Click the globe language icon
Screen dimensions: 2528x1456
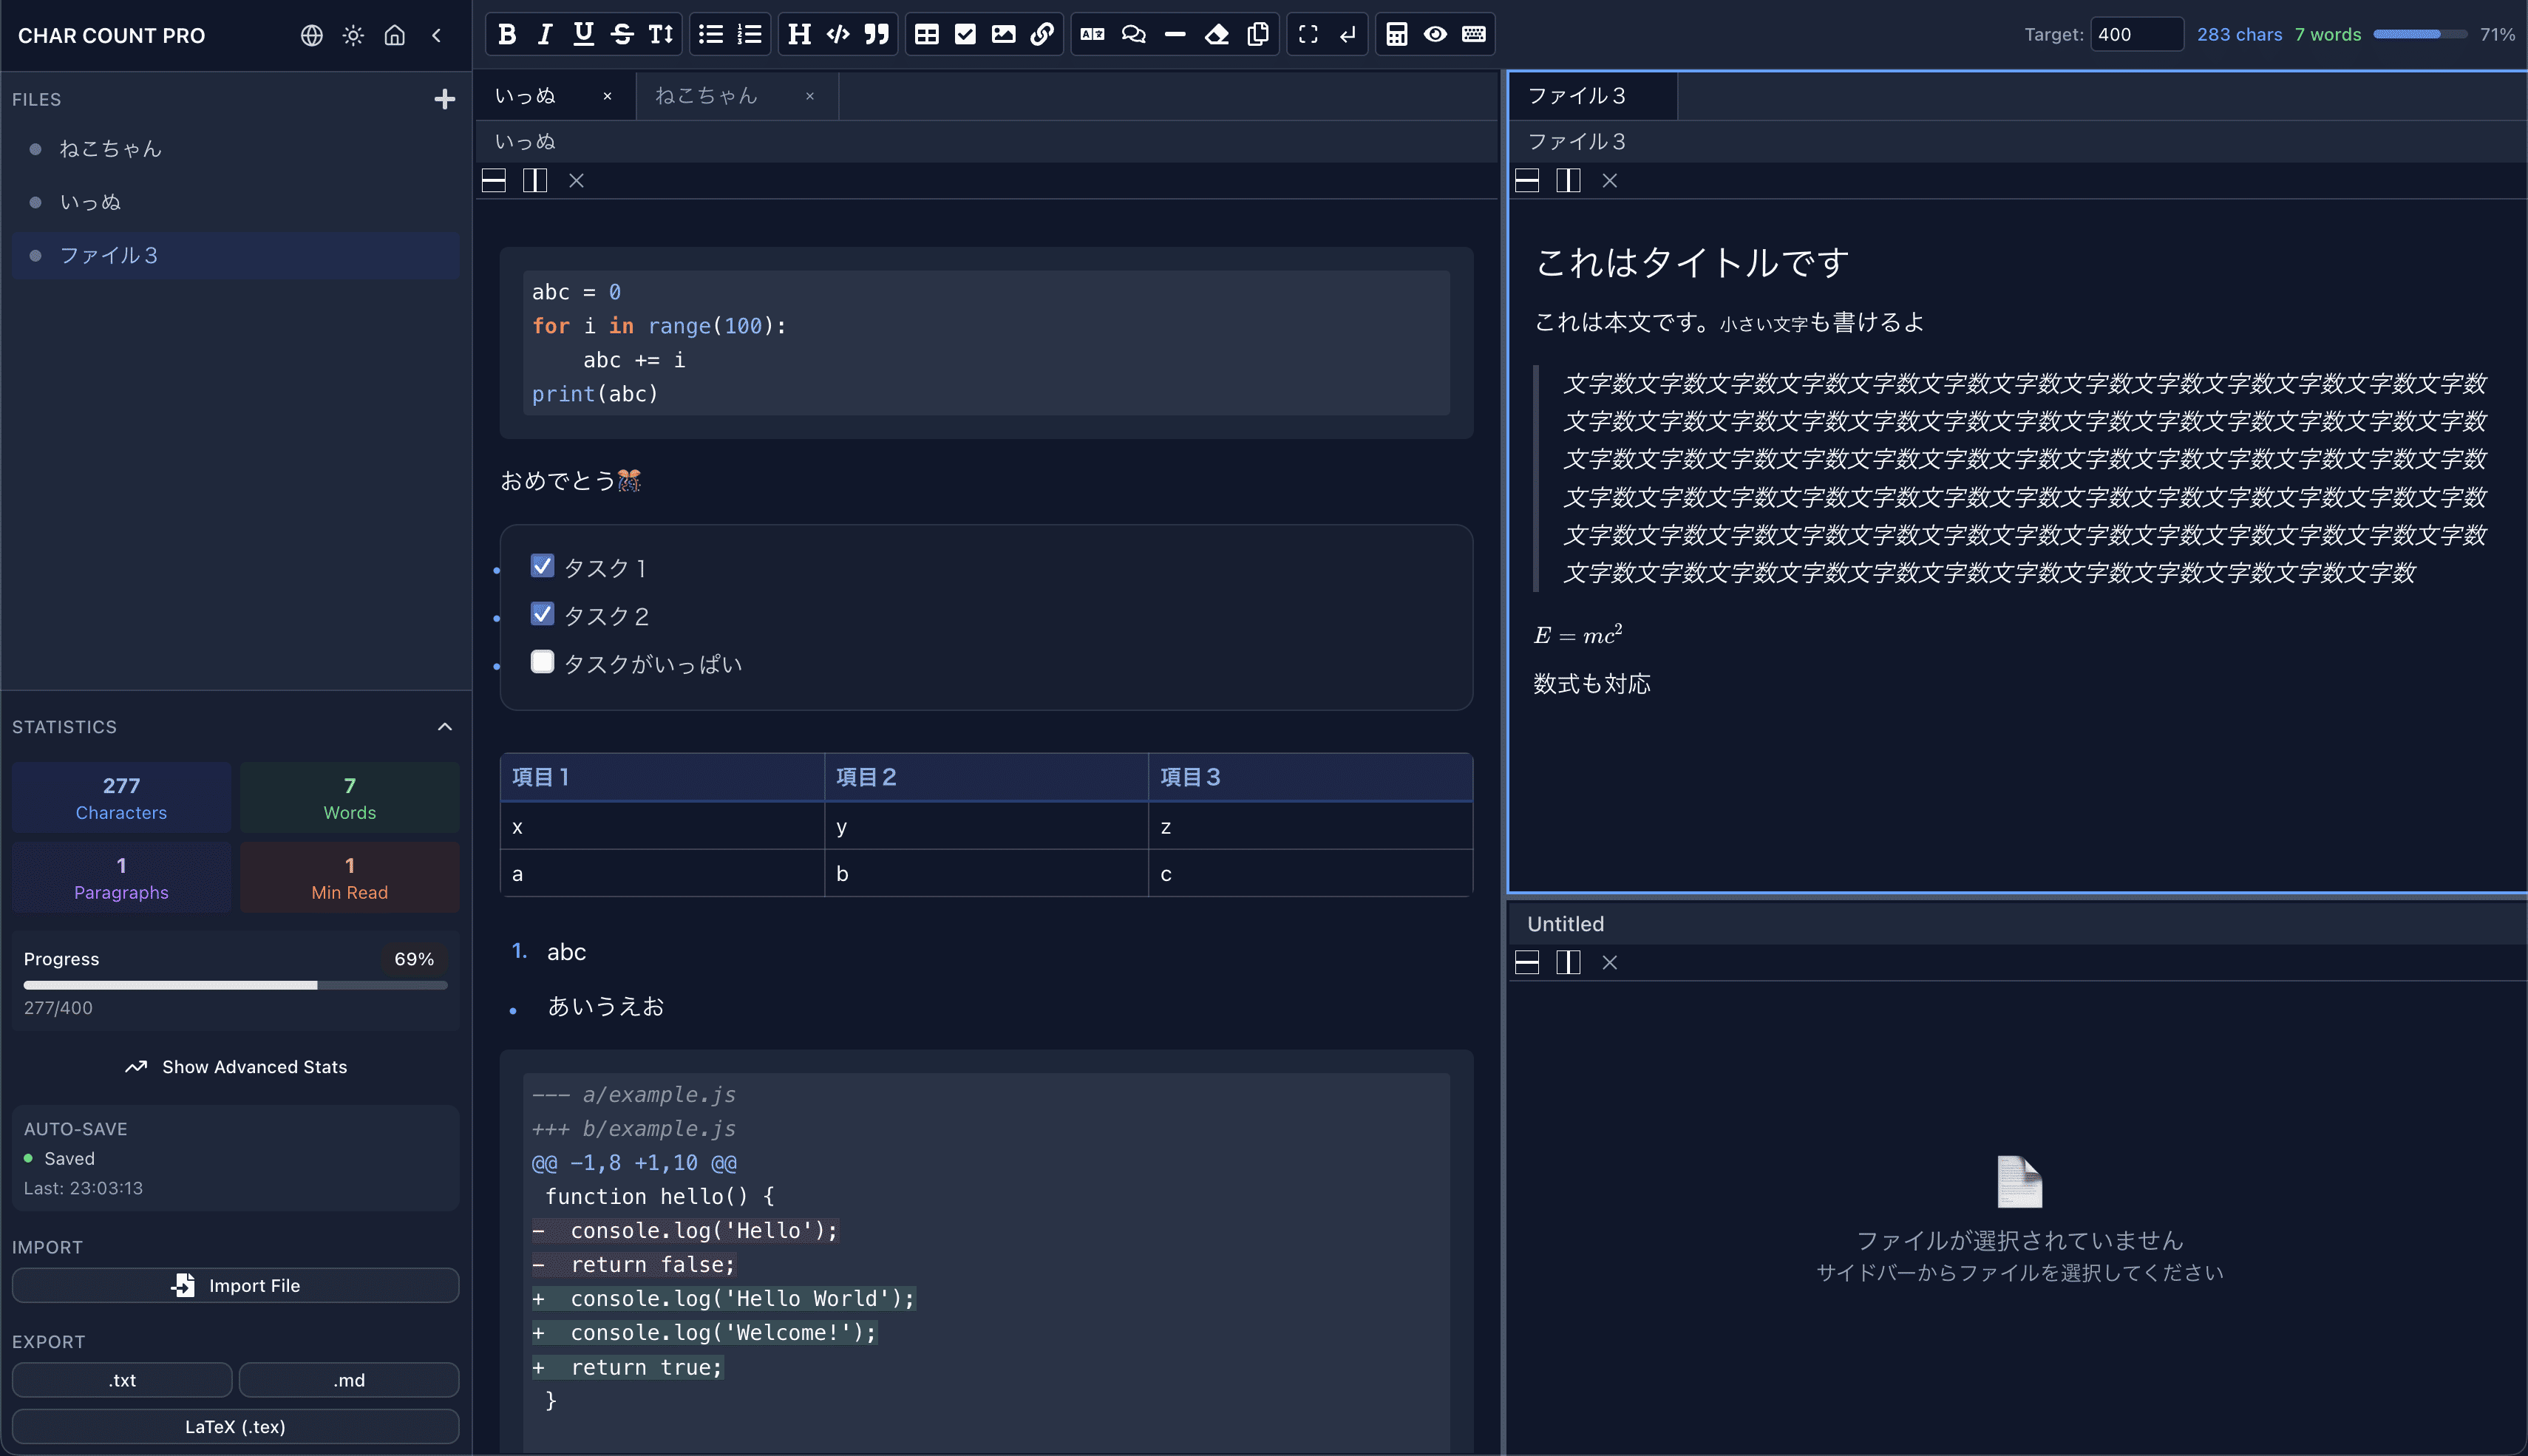click(x=312, y=36)
